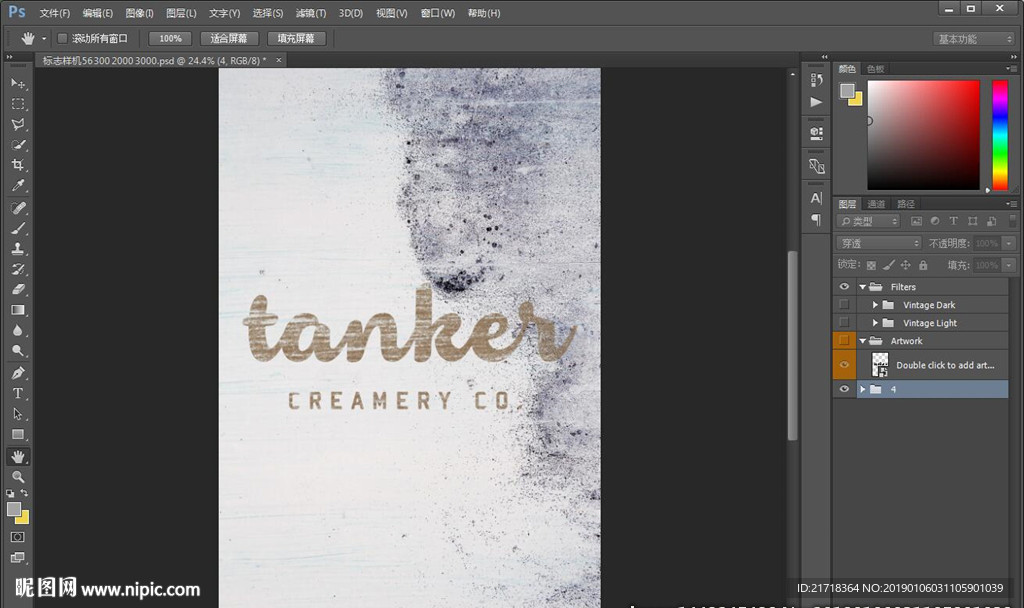Image resolution: width=1024 pixels, height=608 pixels.
Task: Open the blend mode dropdown
Action: (878, 243)
